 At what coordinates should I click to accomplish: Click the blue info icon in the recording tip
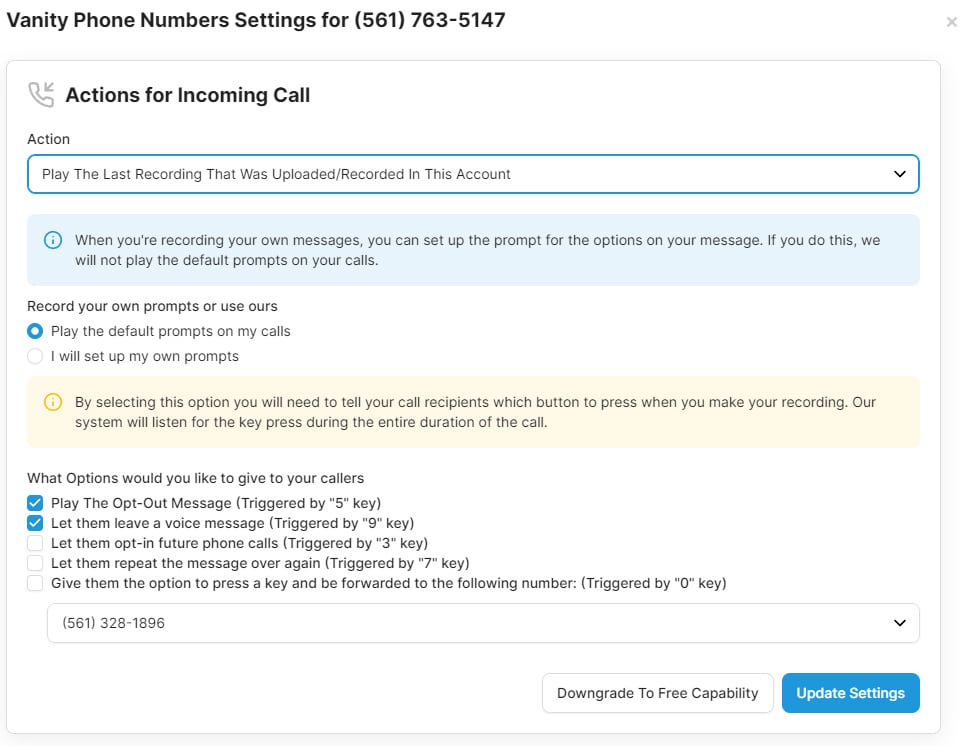53,241
